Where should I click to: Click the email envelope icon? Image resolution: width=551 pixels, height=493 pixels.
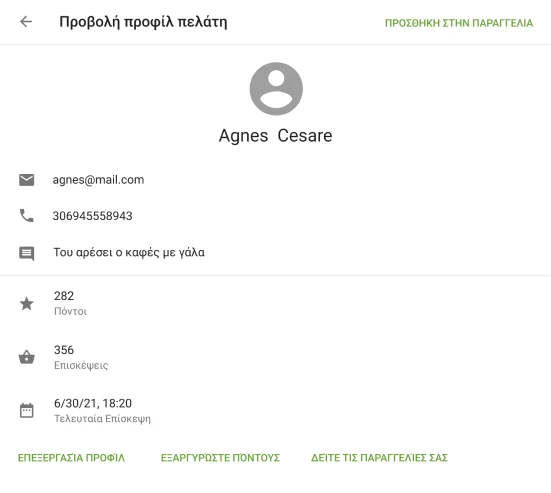coord(26,180)
